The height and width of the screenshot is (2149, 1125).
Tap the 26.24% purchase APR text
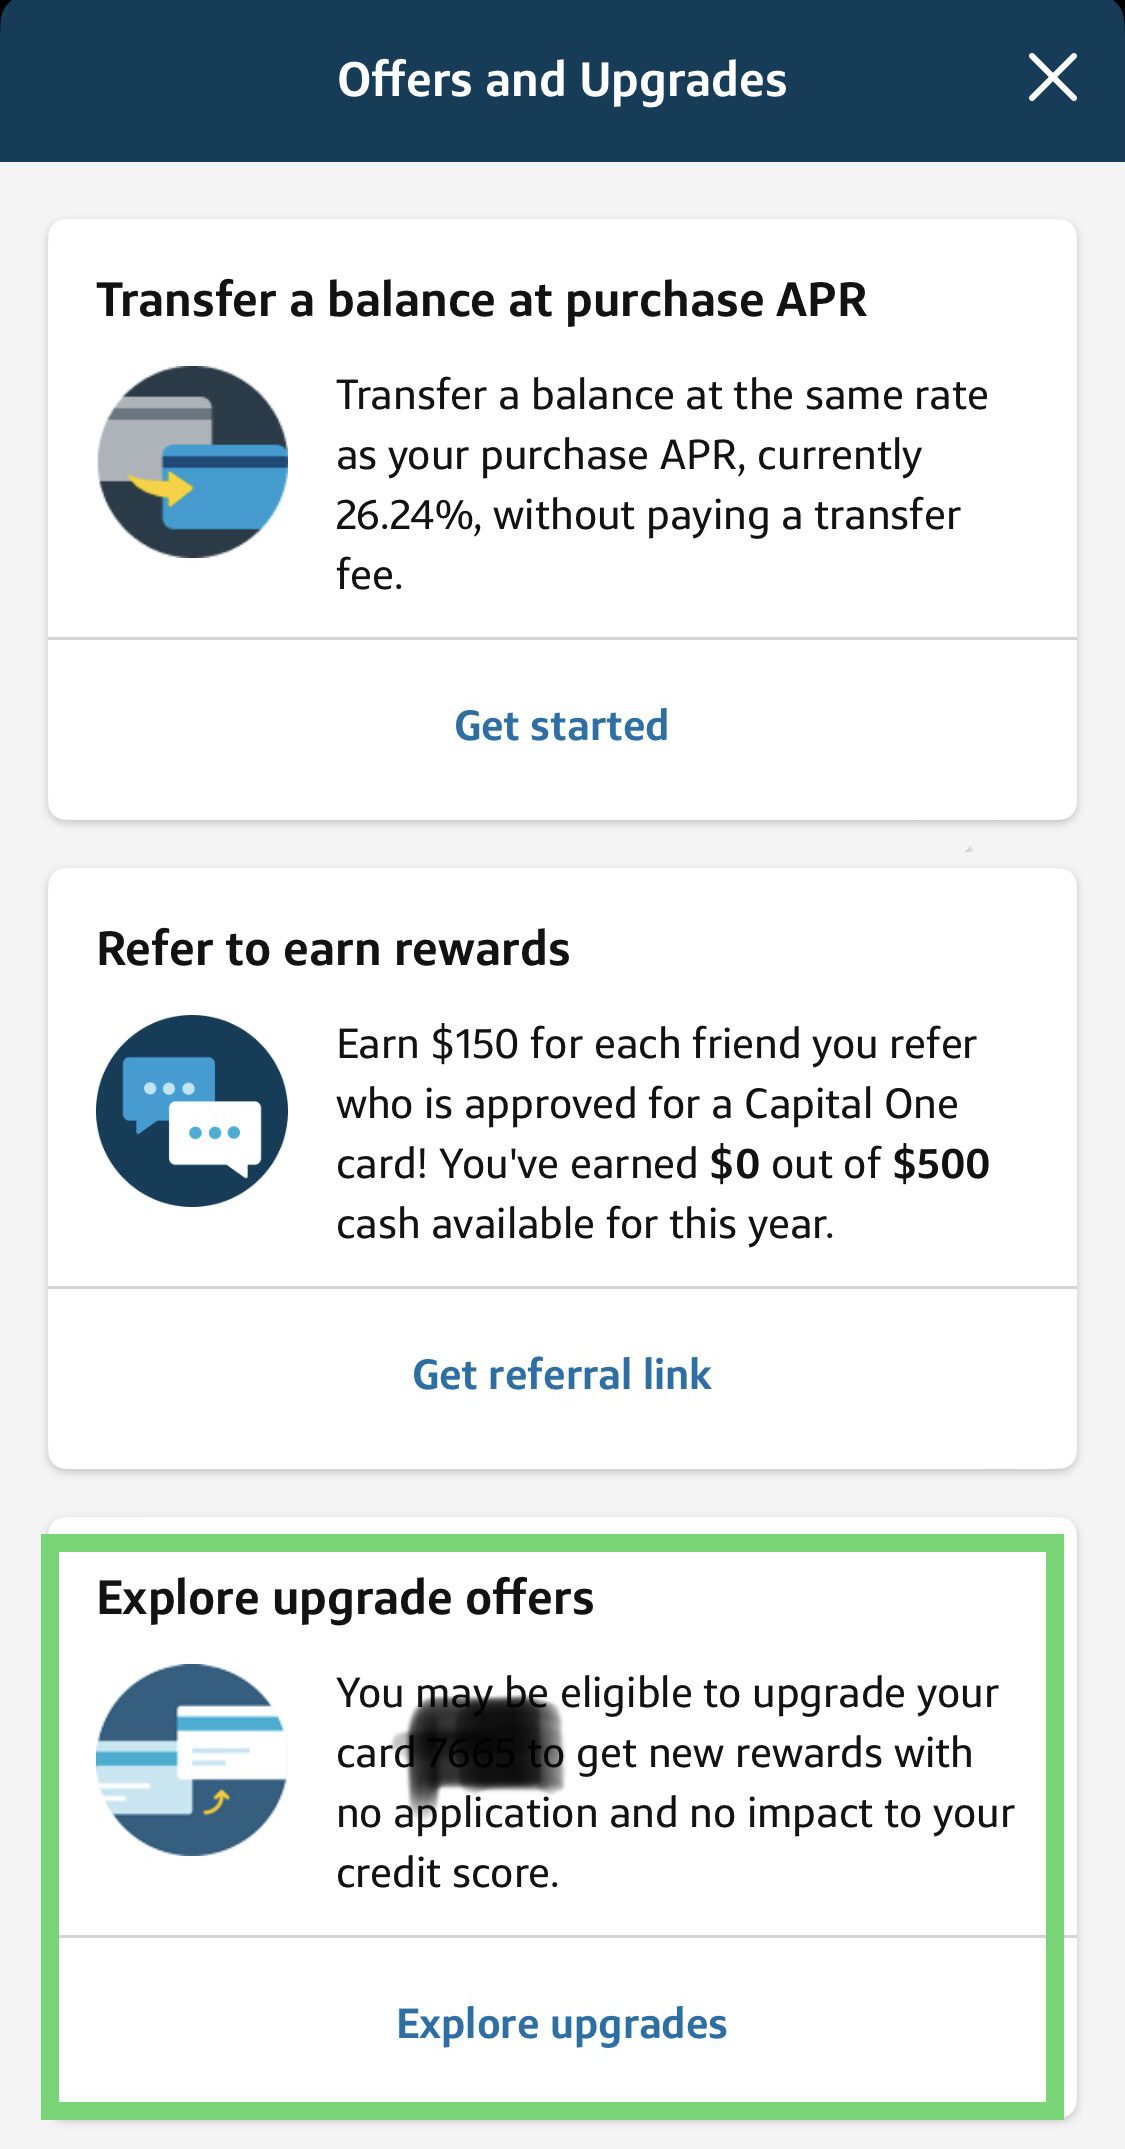tap(405, 516)
